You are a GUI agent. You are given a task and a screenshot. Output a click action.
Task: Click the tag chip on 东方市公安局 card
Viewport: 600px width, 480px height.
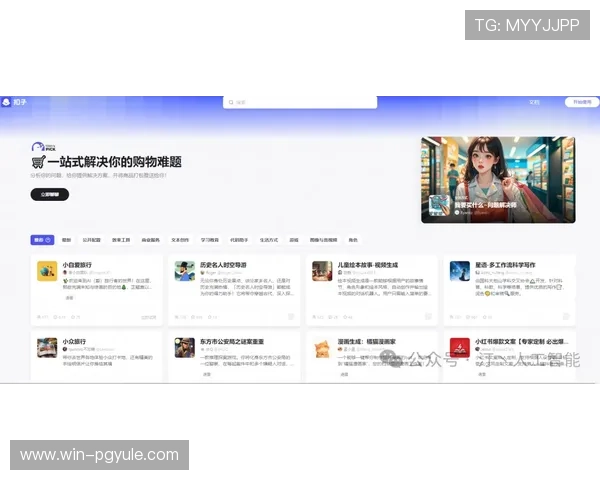pyautogui.click(x=207, y=374)
